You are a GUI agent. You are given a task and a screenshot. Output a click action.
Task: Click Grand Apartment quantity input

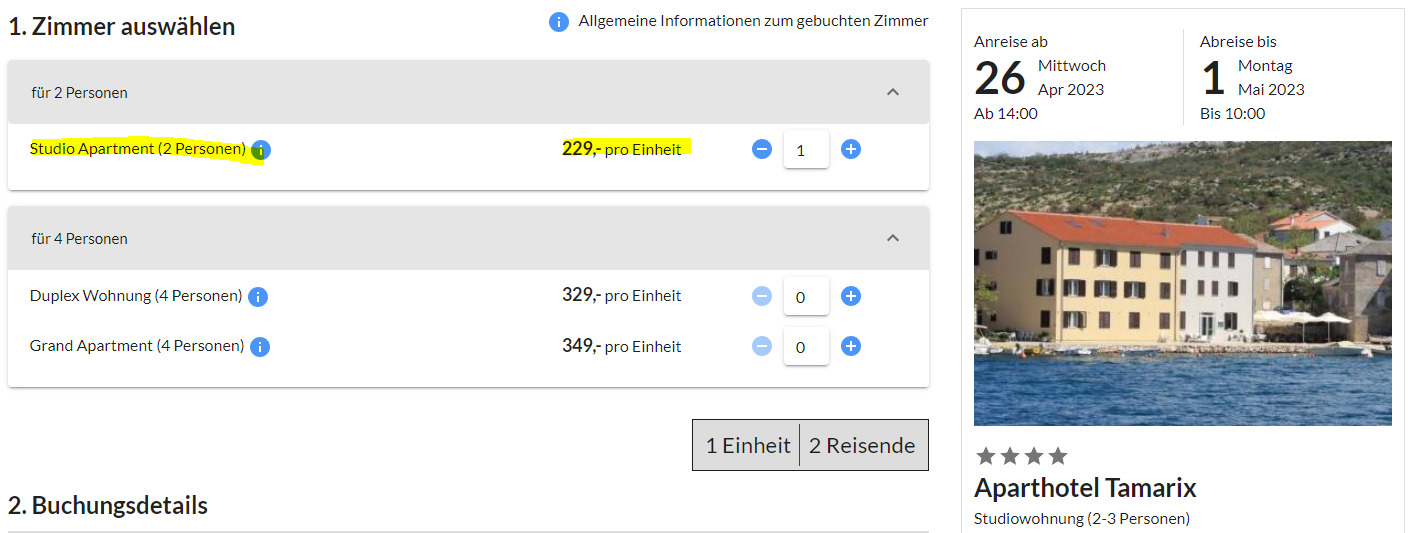(806, 347)
